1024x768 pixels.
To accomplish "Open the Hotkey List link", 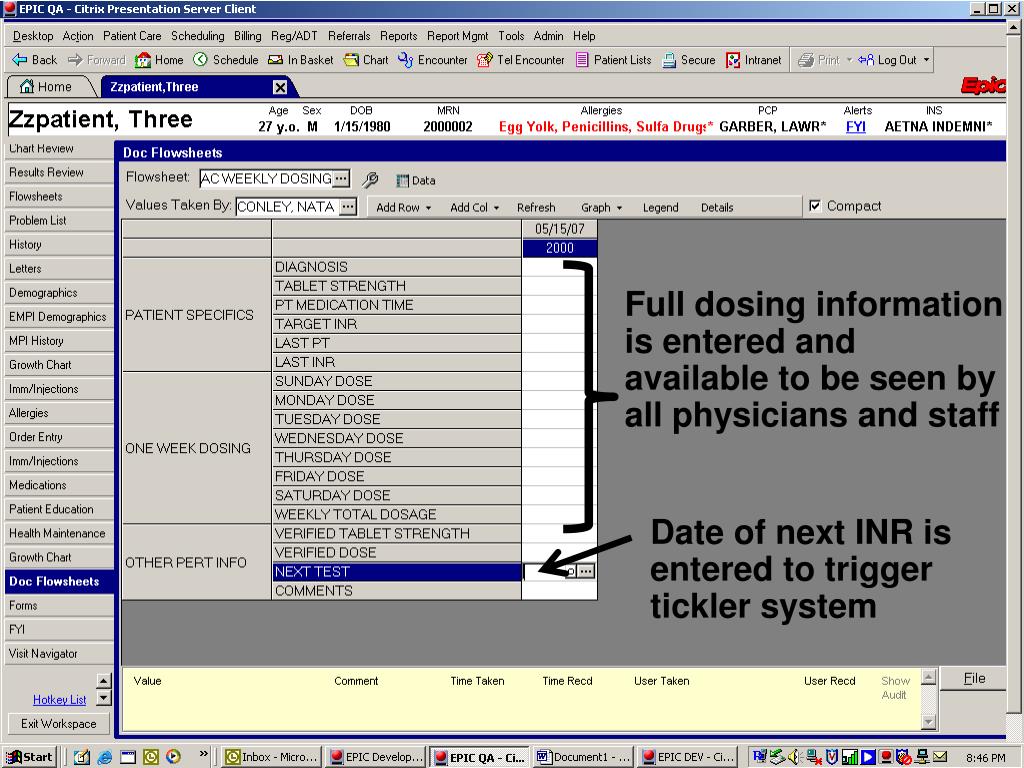I will [59, 699].
